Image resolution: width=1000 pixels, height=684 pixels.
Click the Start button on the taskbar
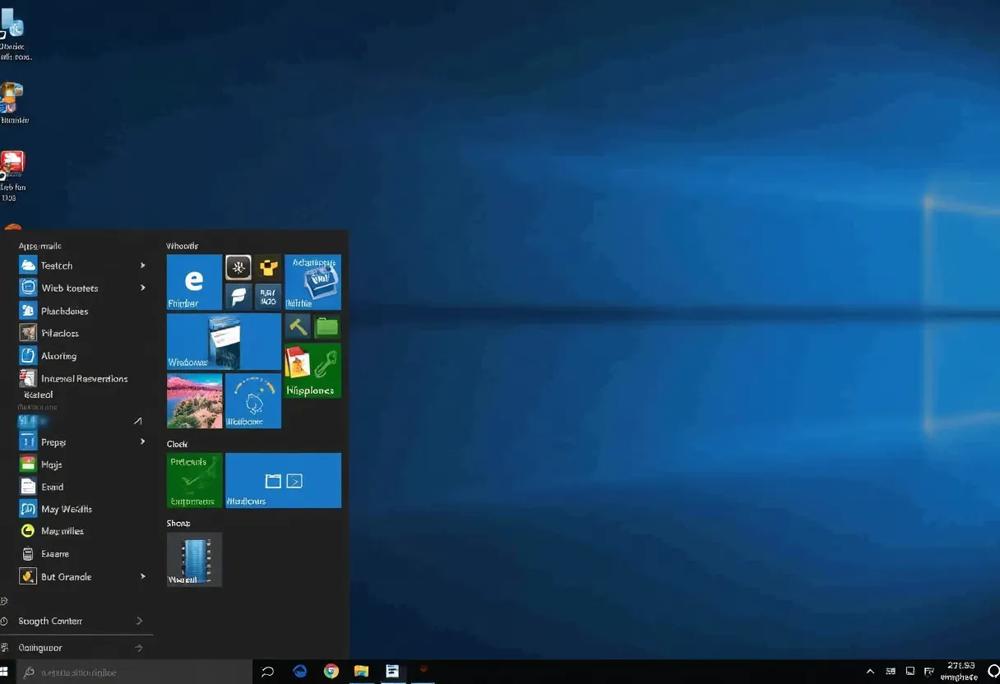10,671
